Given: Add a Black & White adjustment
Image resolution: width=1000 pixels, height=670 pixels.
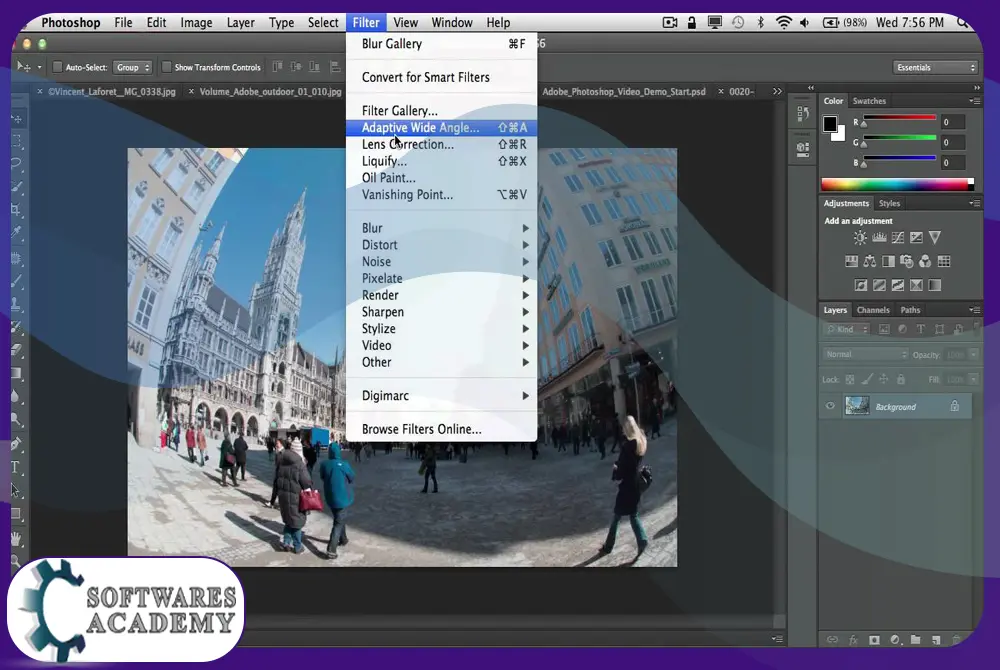Looking at the screenshot, I should (x=888, y=261).
